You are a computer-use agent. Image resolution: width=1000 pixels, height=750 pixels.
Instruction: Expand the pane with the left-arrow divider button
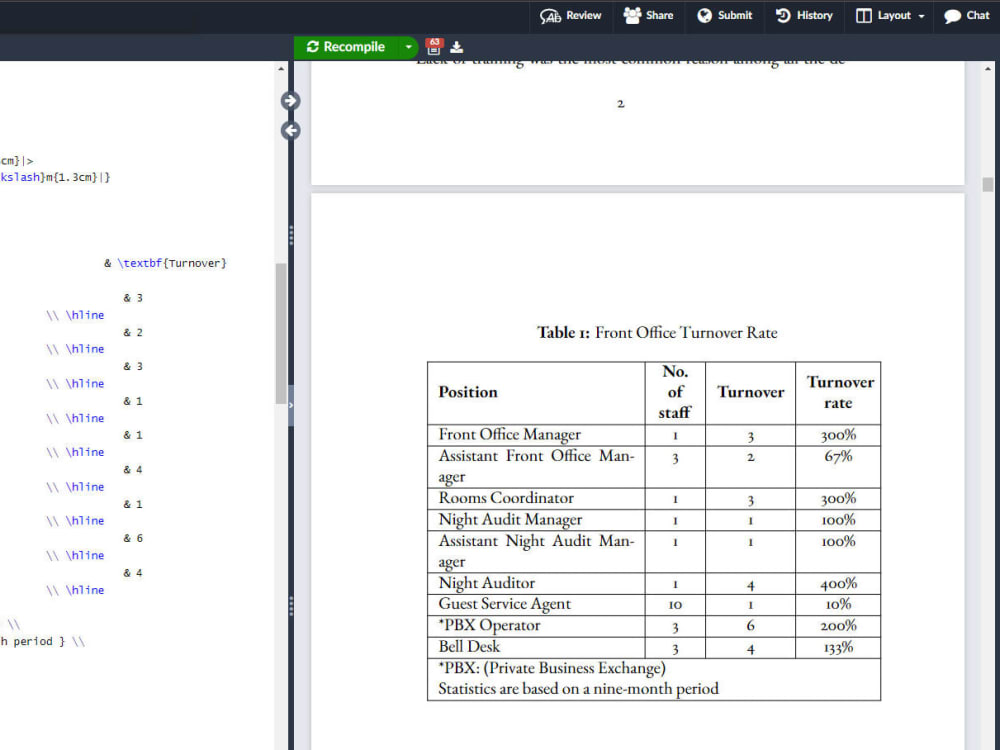(290, 130)
